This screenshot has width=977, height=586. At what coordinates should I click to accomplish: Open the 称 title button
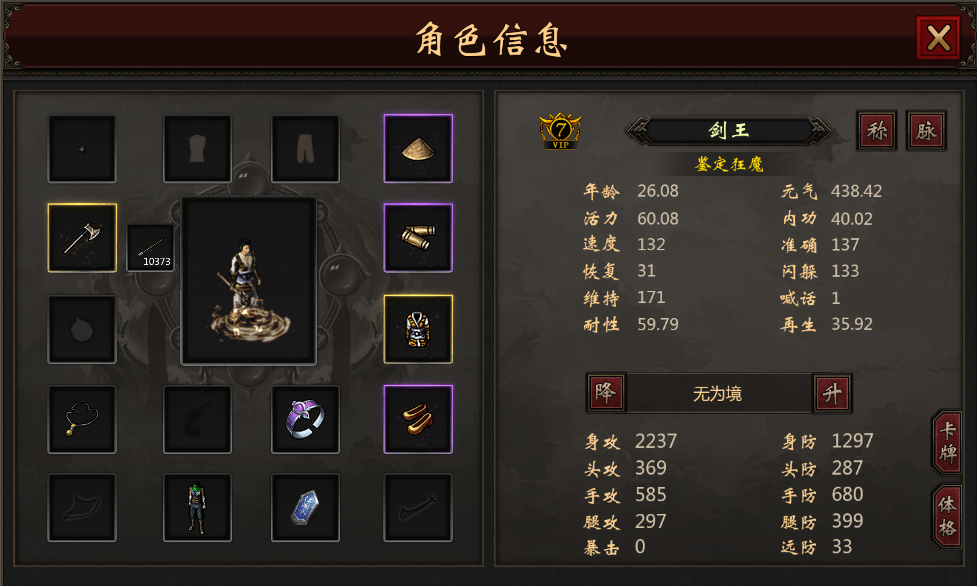(877, 131)
